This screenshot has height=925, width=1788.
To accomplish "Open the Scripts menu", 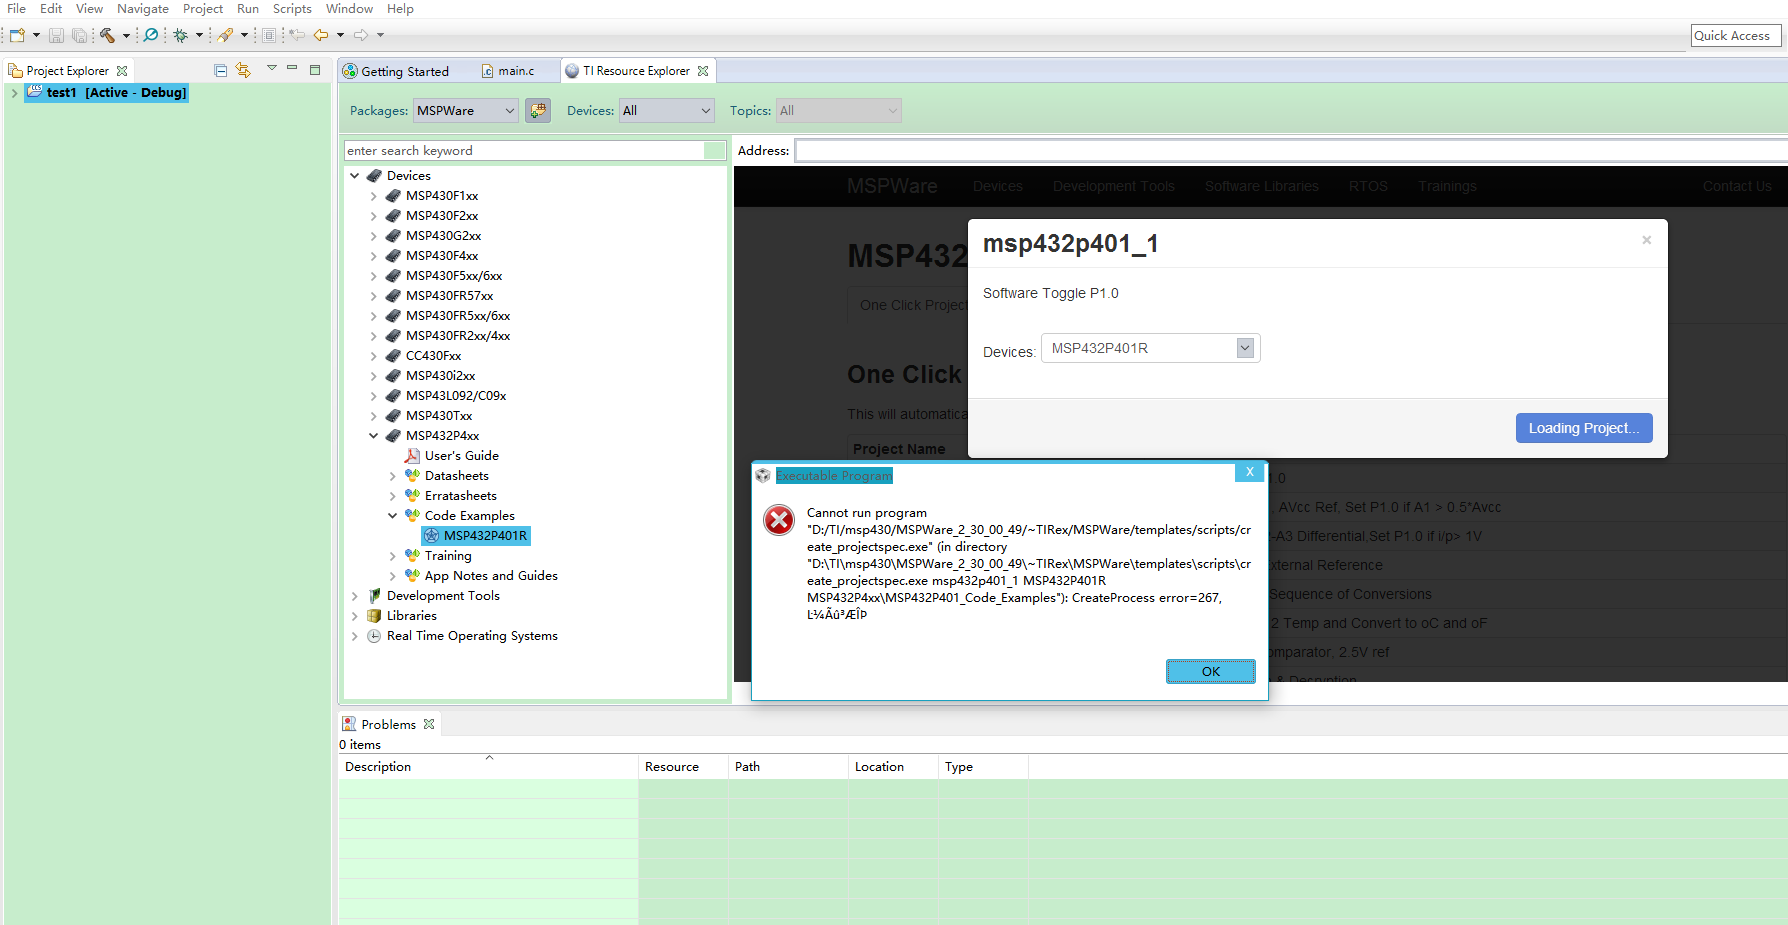I will coord(292,9).
